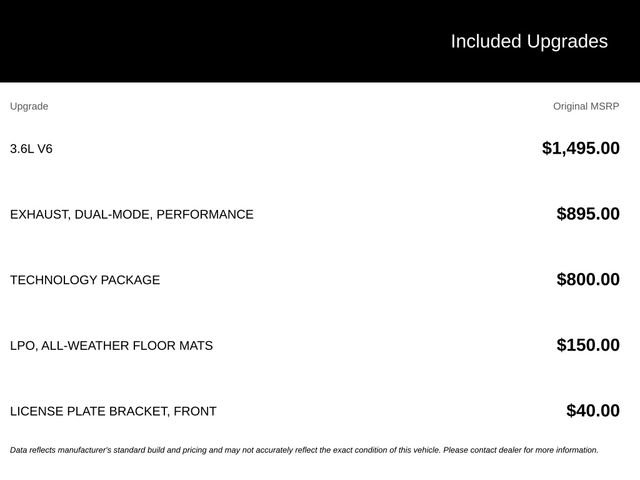
Task: Click the word PERFORMANCE in exhaust row
Action: [205, 214]
